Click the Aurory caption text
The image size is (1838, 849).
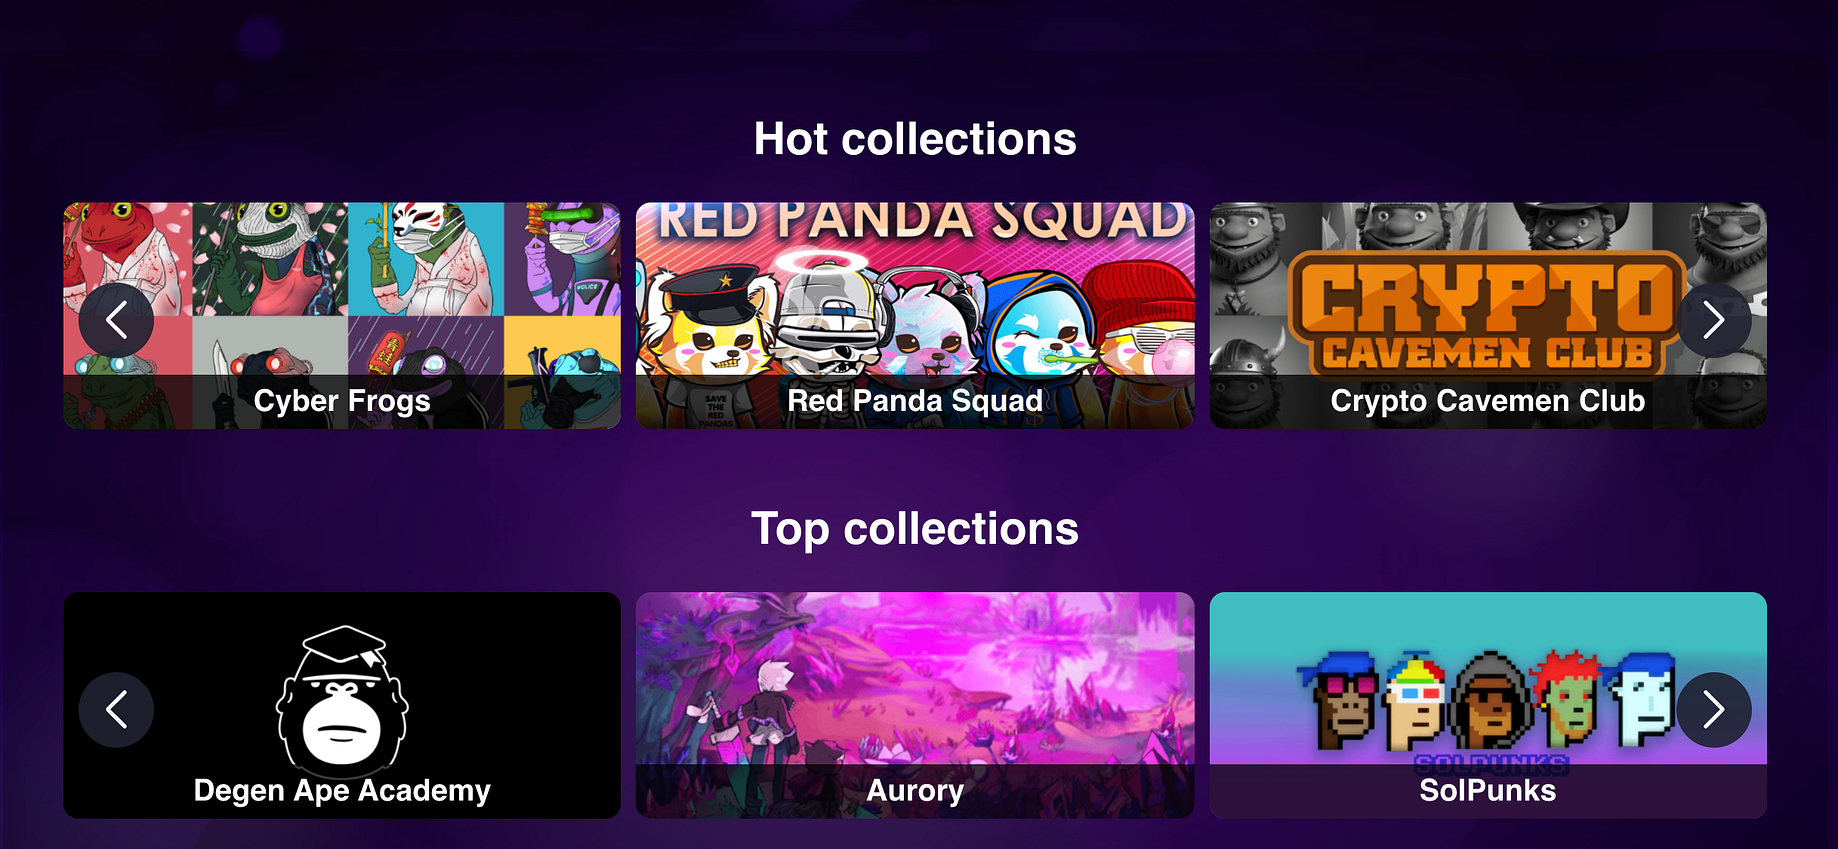click(x=915, y=791)
